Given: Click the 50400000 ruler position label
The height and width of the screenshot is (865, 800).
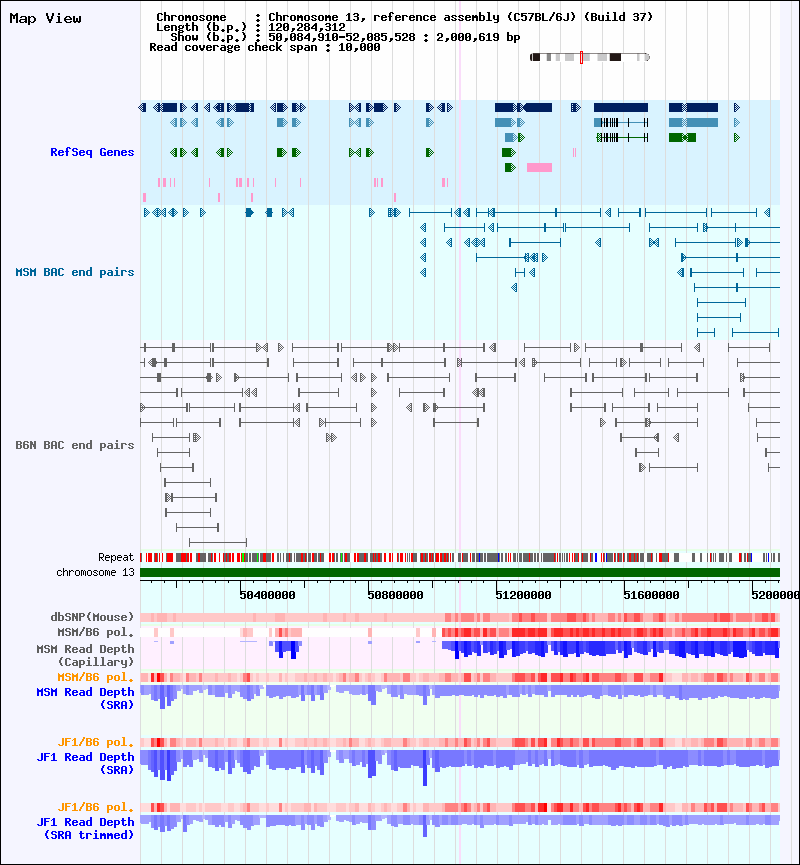Looking at the screenshot, I should tap(267, 595).
